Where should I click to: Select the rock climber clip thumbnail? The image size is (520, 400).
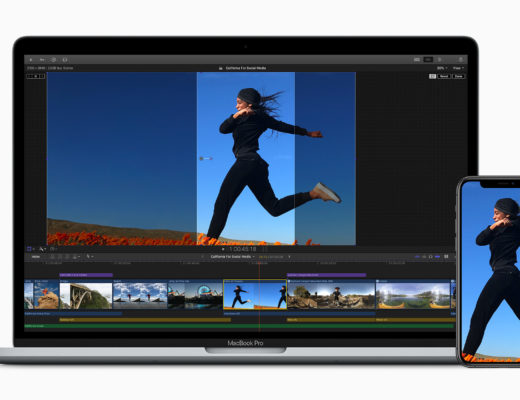[46, 294]
